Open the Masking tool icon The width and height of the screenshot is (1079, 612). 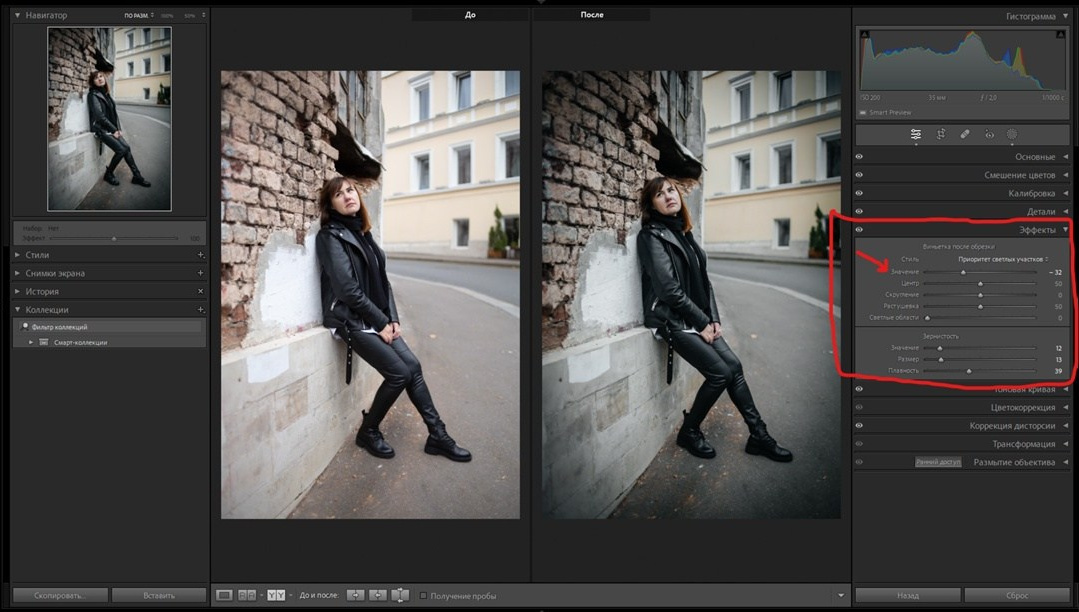pos(1012,134)
